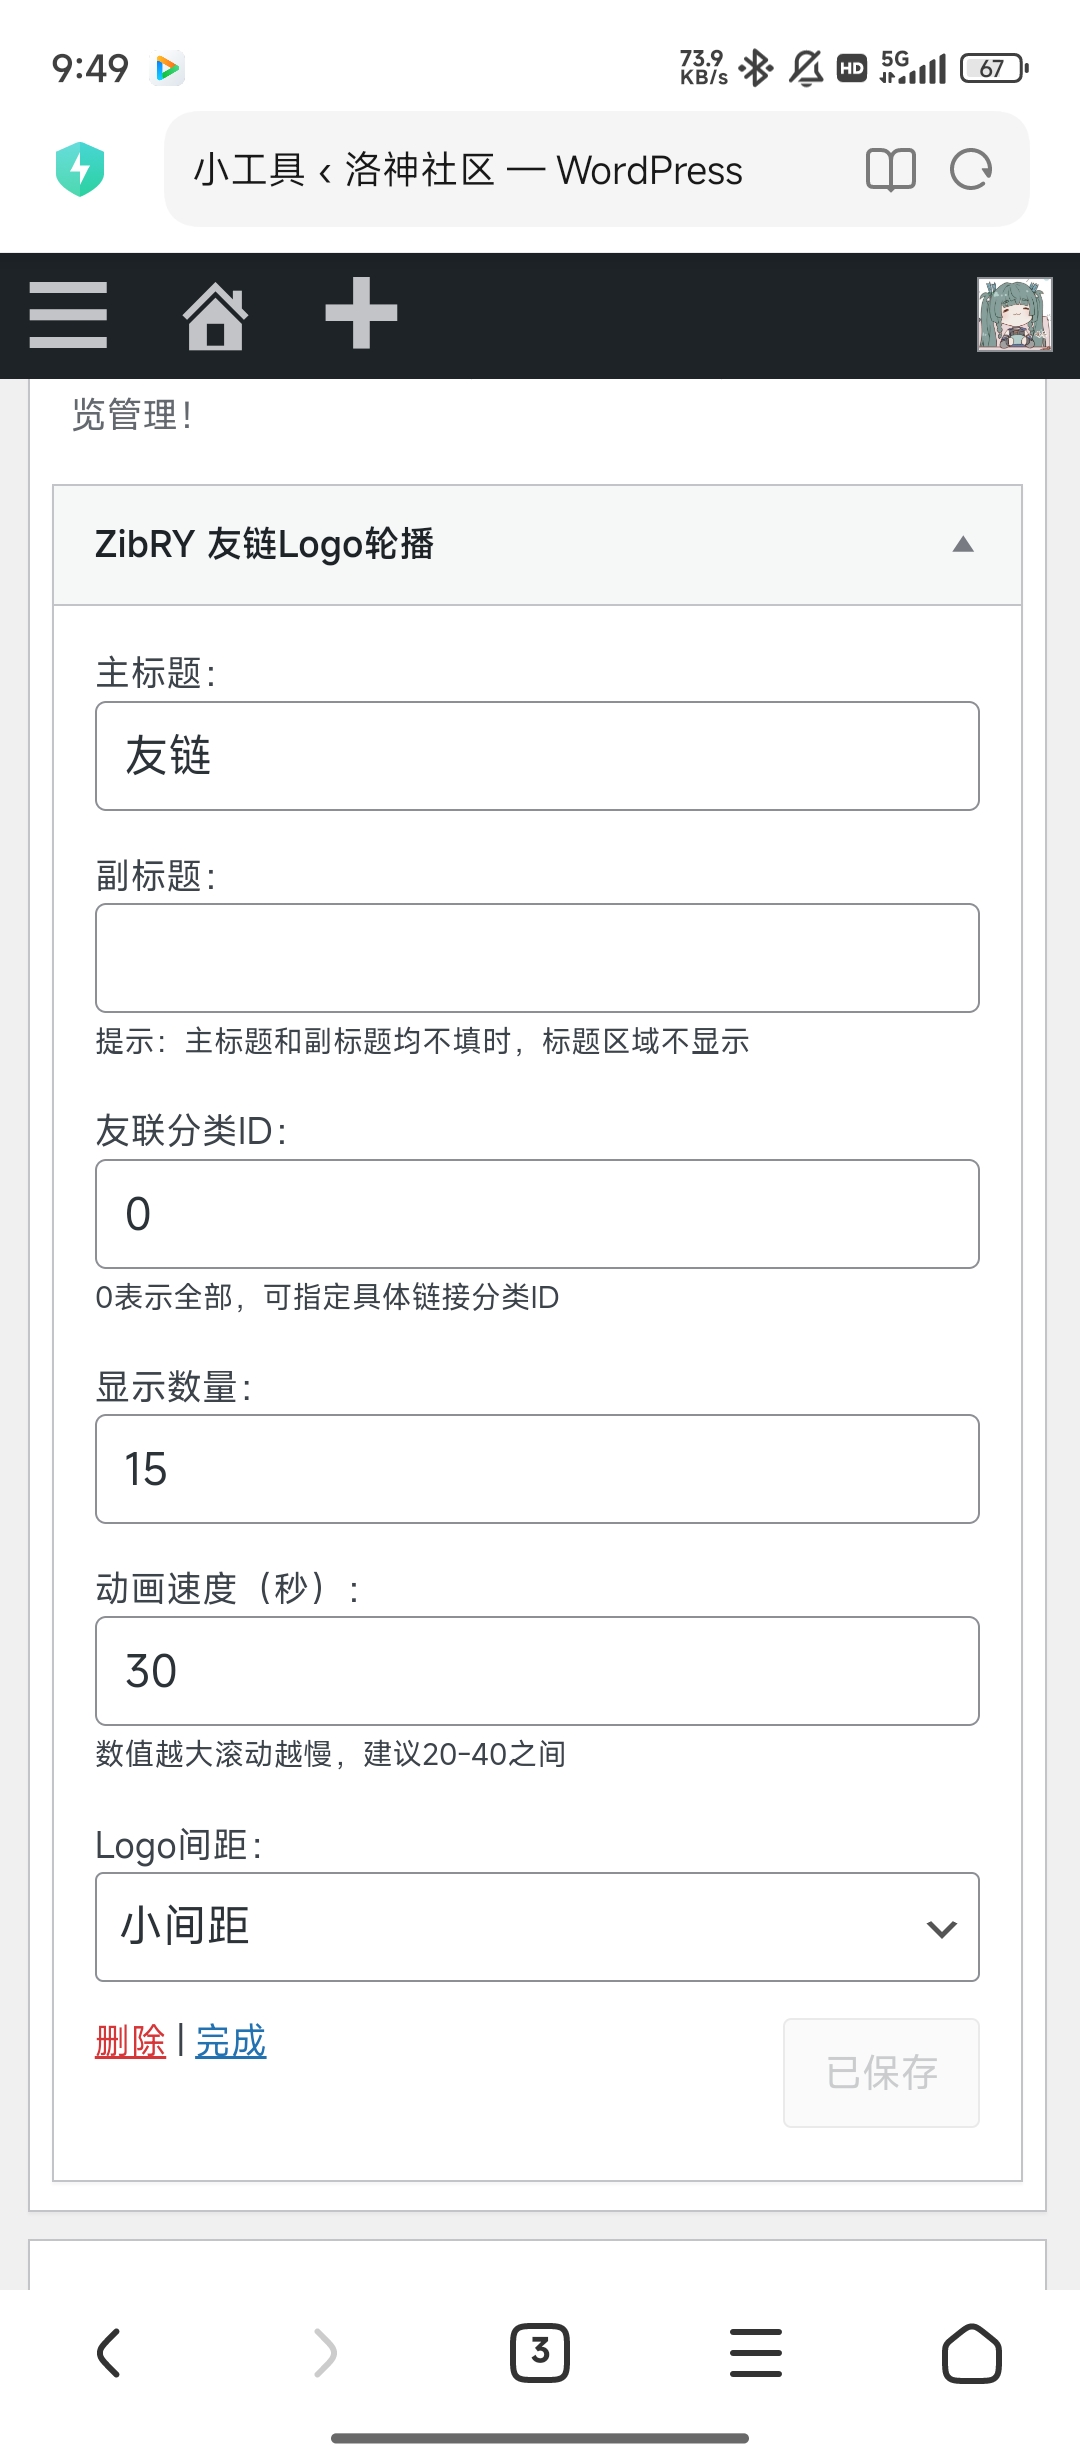Click the WordPress home dashboard icon

click(x=216, y=314)
